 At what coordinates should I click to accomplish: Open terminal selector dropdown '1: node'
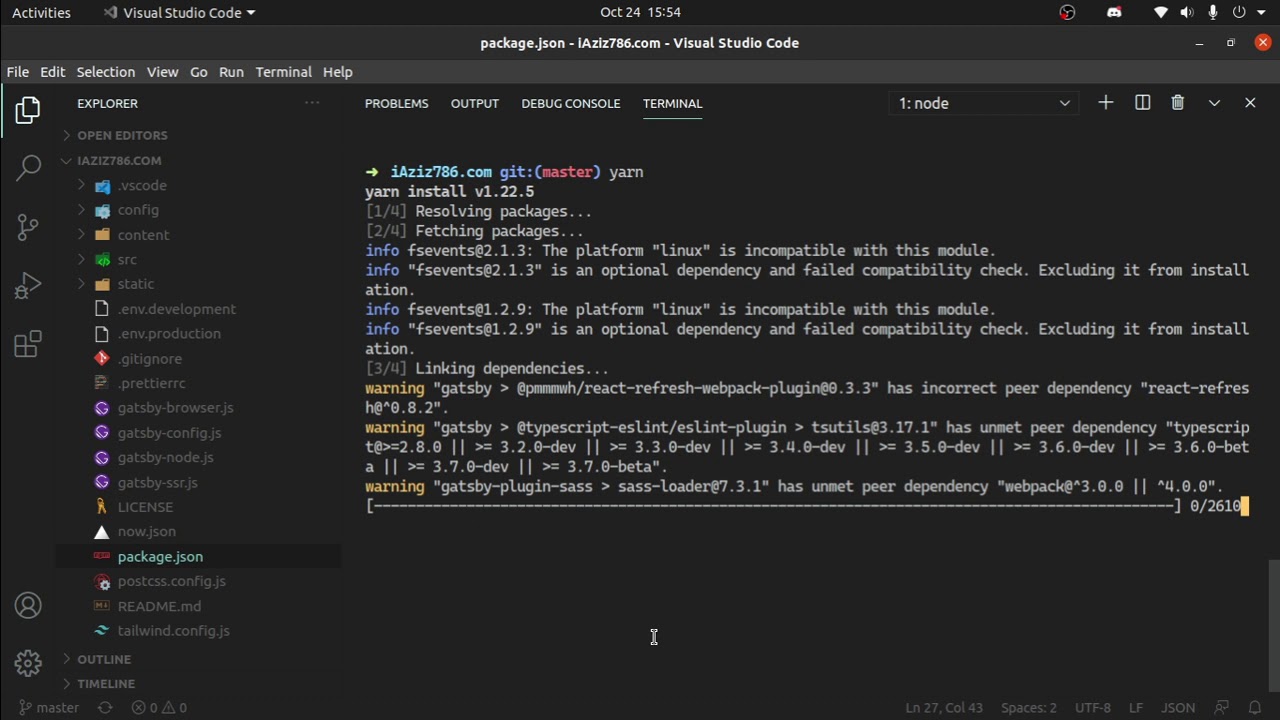984,103
